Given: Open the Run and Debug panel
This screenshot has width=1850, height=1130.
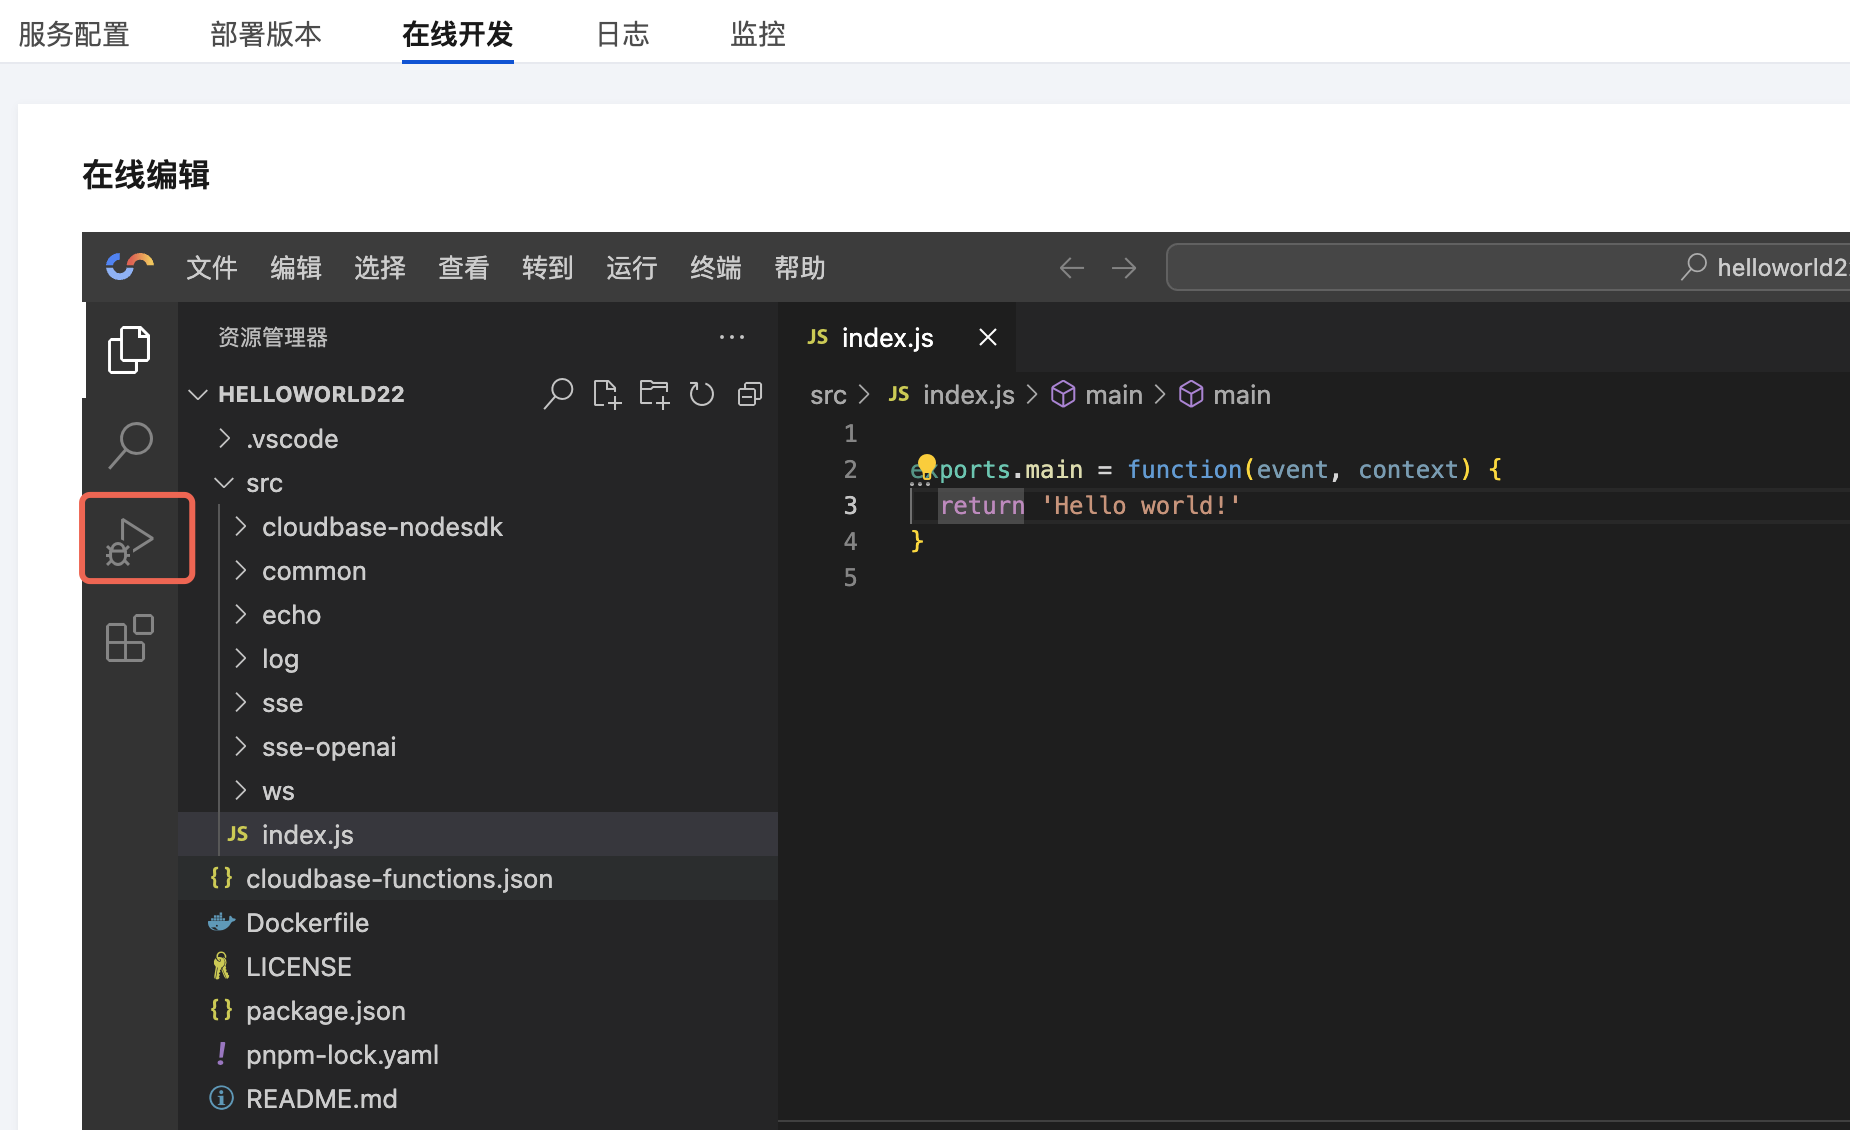Looking at the screenshot, I should point(130,541).
